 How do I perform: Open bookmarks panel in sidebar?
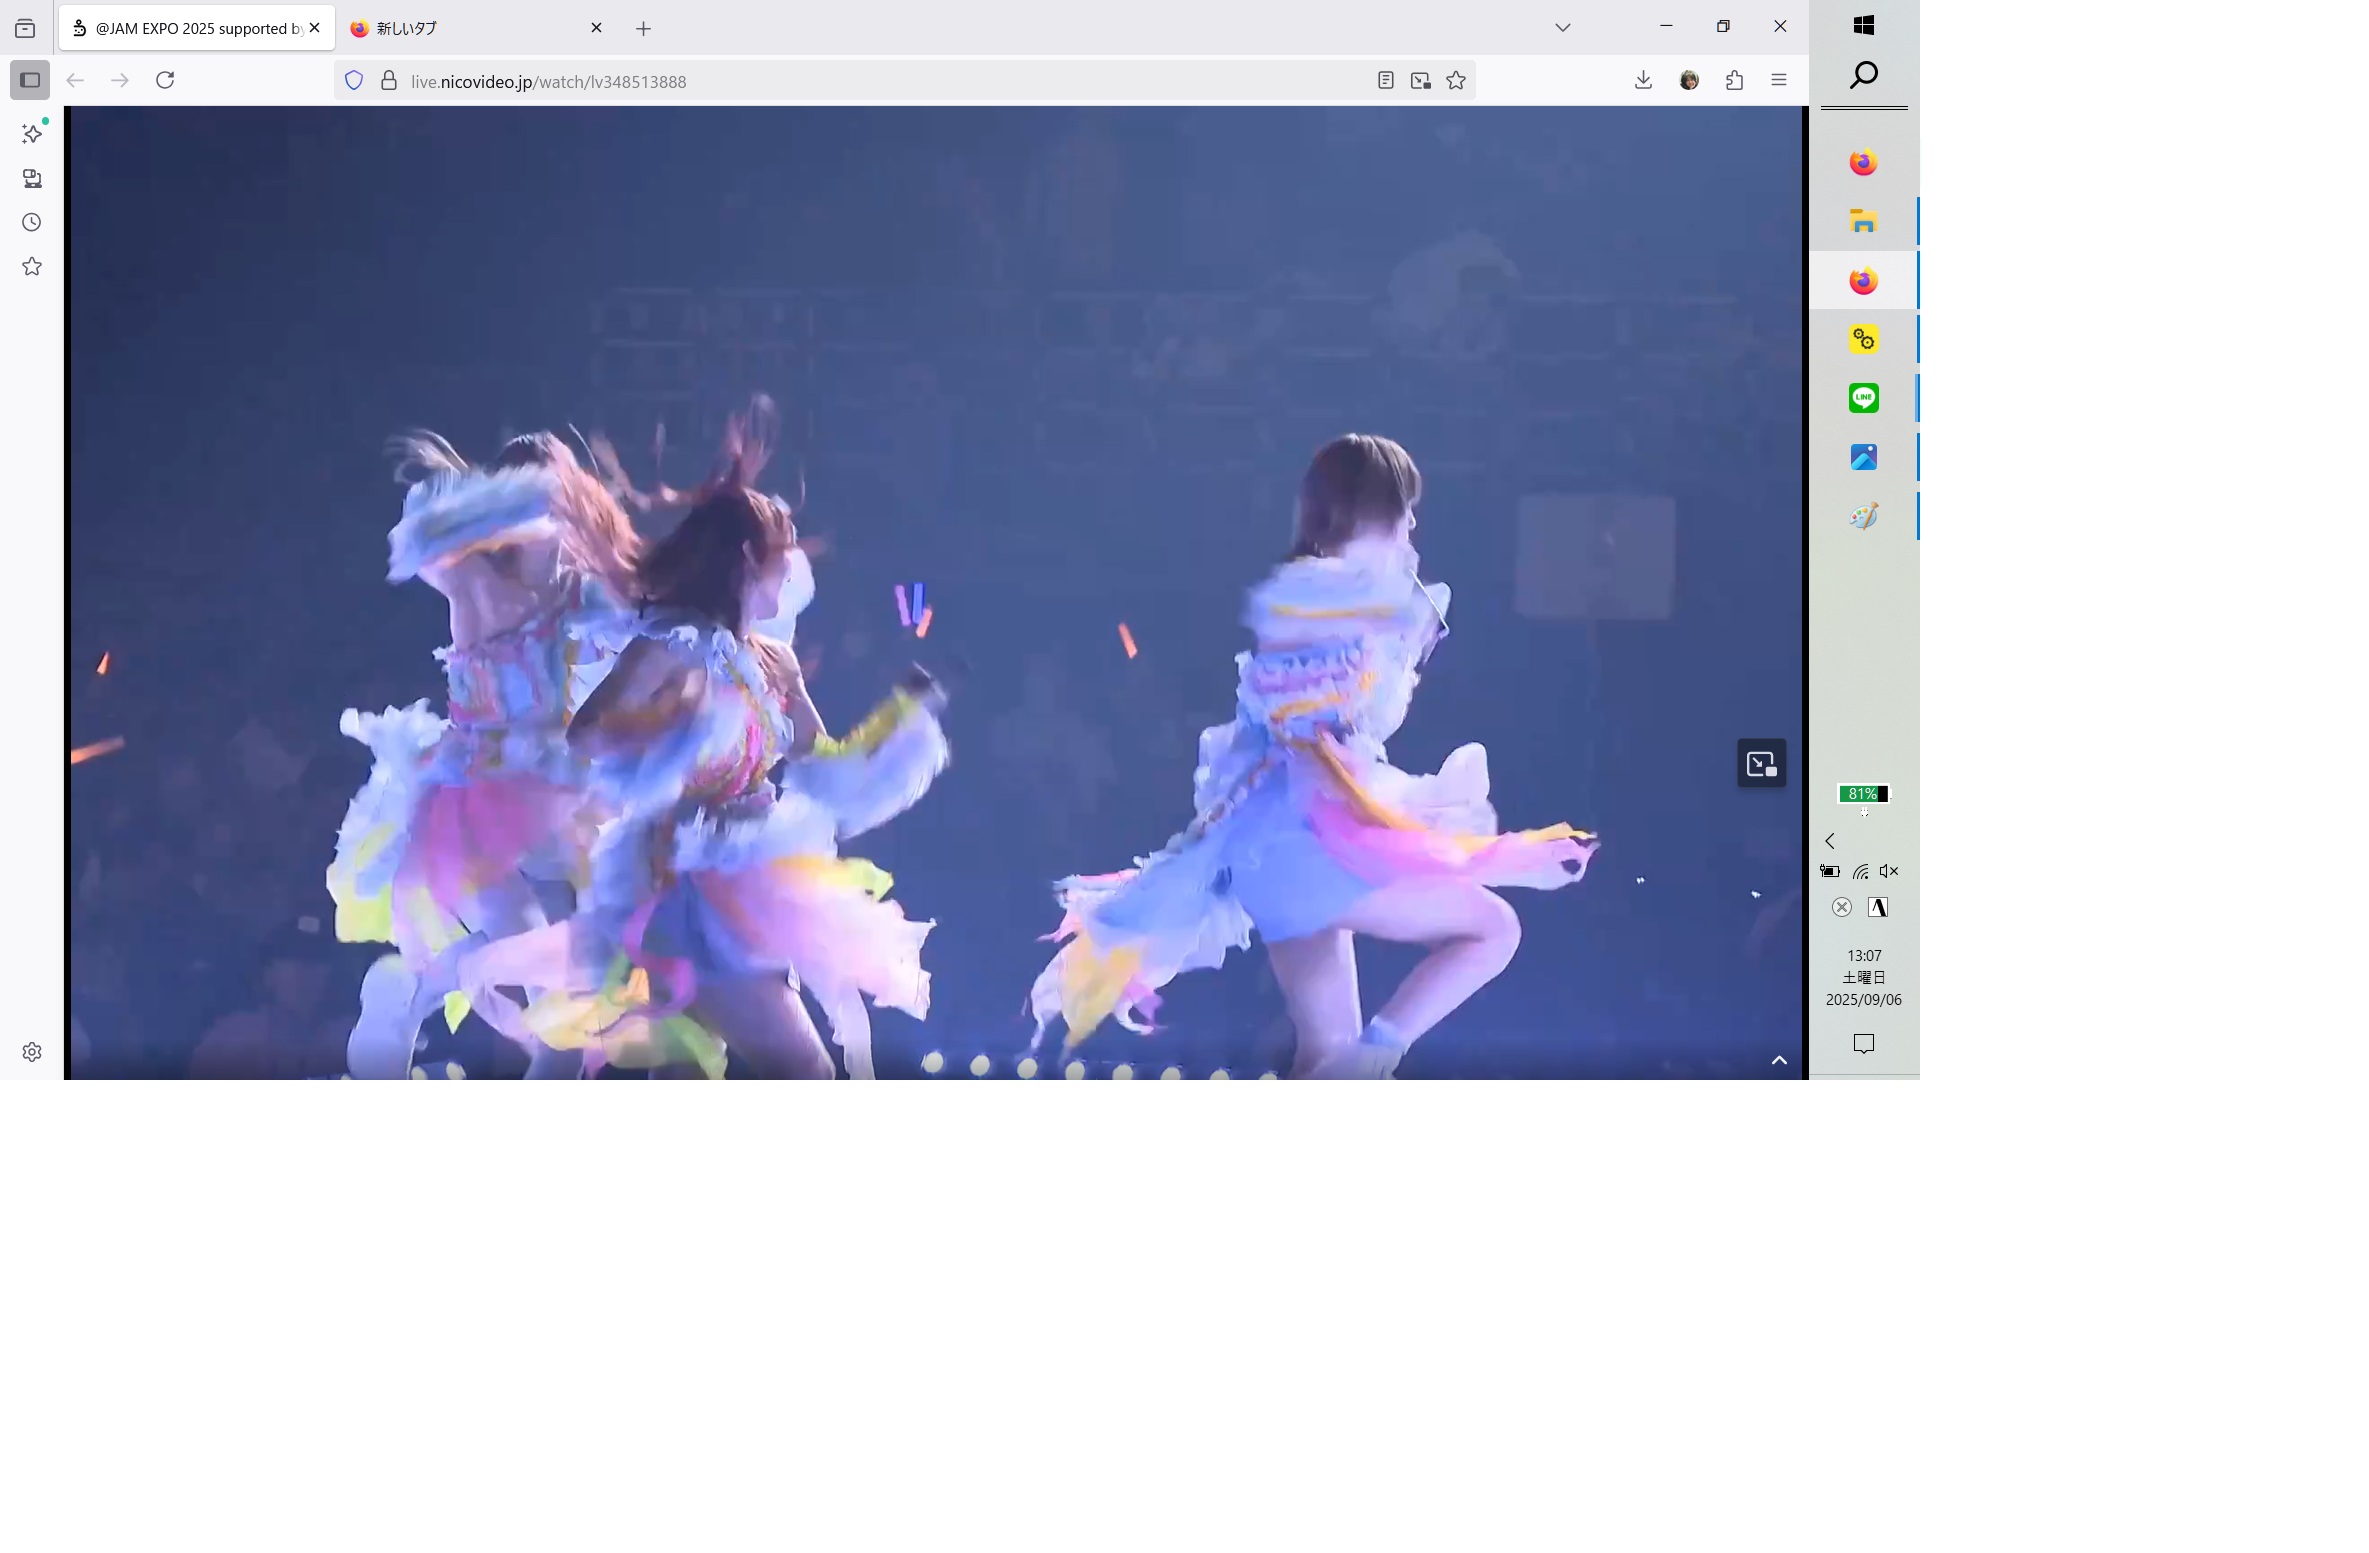pos(32,267)
